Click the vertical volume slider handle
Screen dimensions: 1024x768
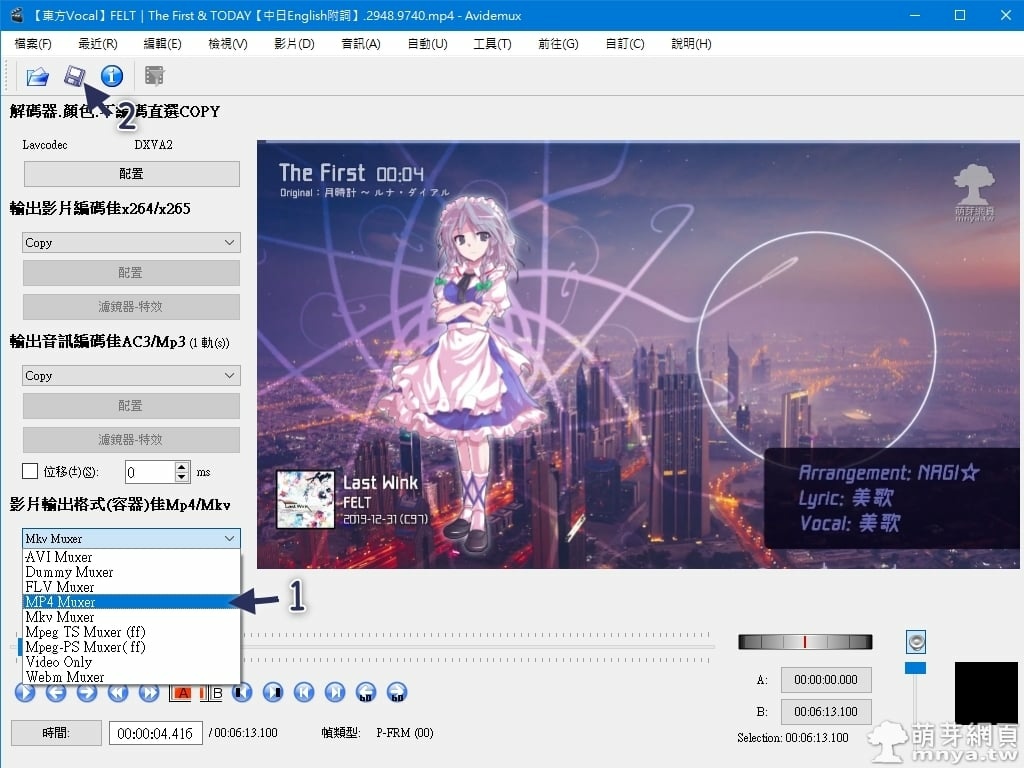[x=915, y=668]
